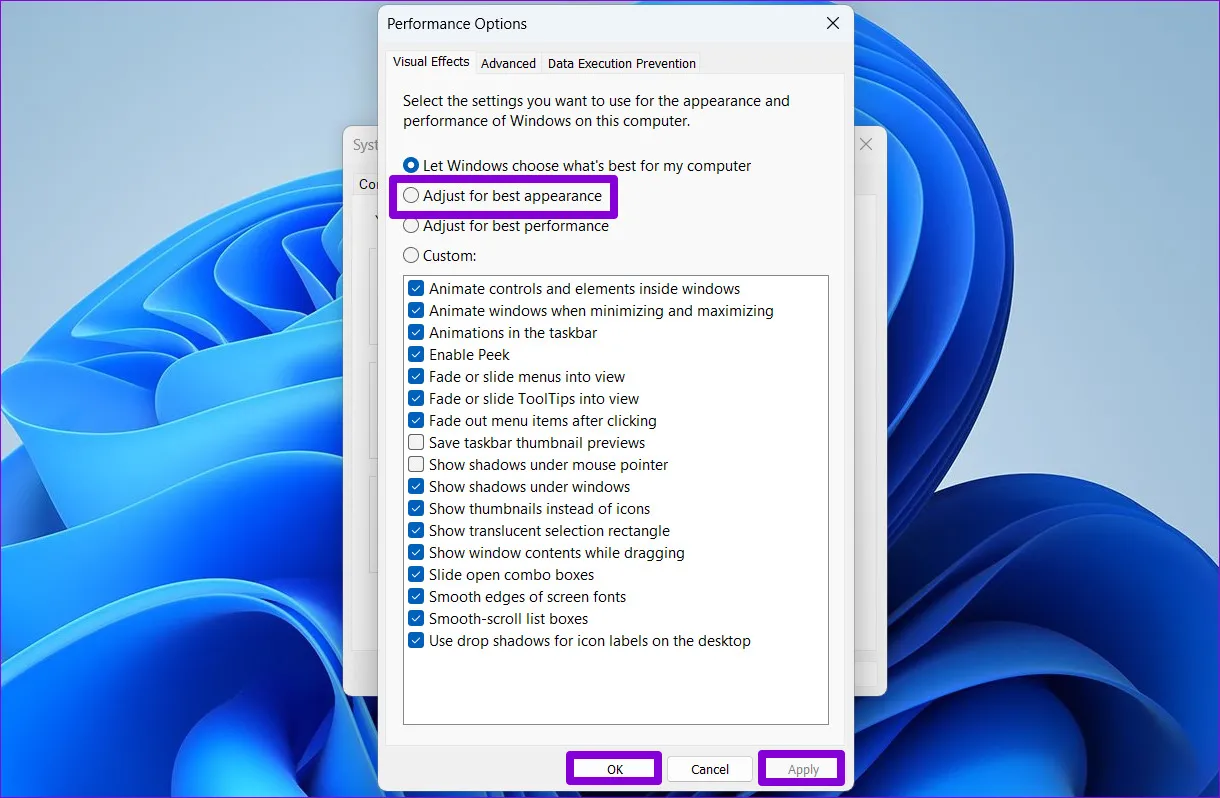Screen dimensions: 1220x798
Task: Confirm changes with the OK button
Action: [x=613, y=768]
